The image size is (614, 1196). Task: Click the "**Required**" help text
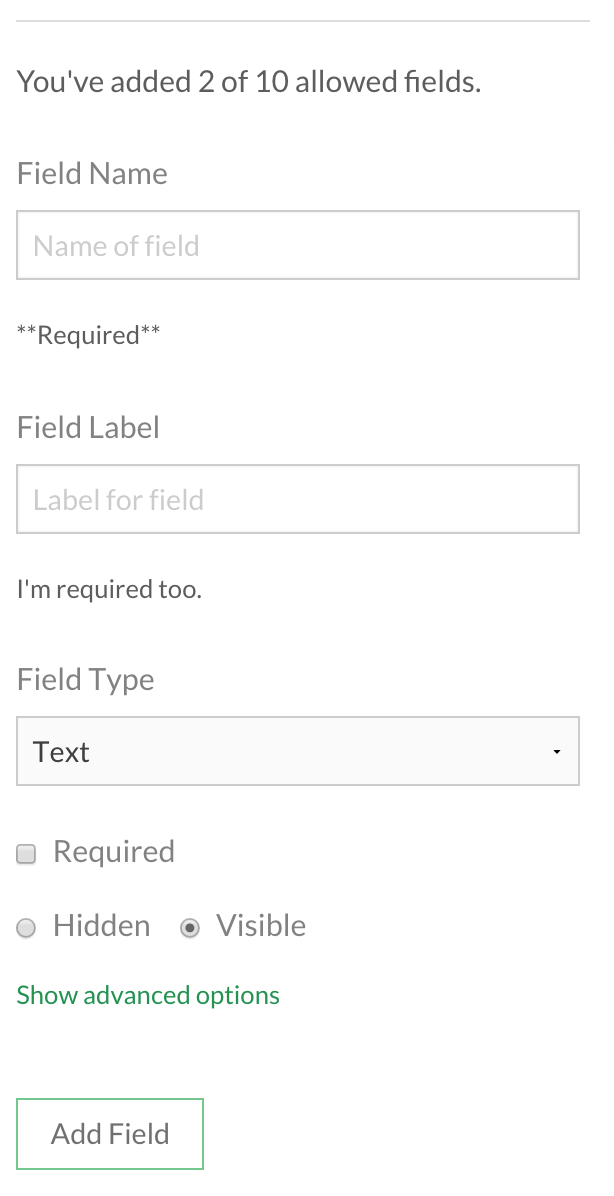(89, 335)
